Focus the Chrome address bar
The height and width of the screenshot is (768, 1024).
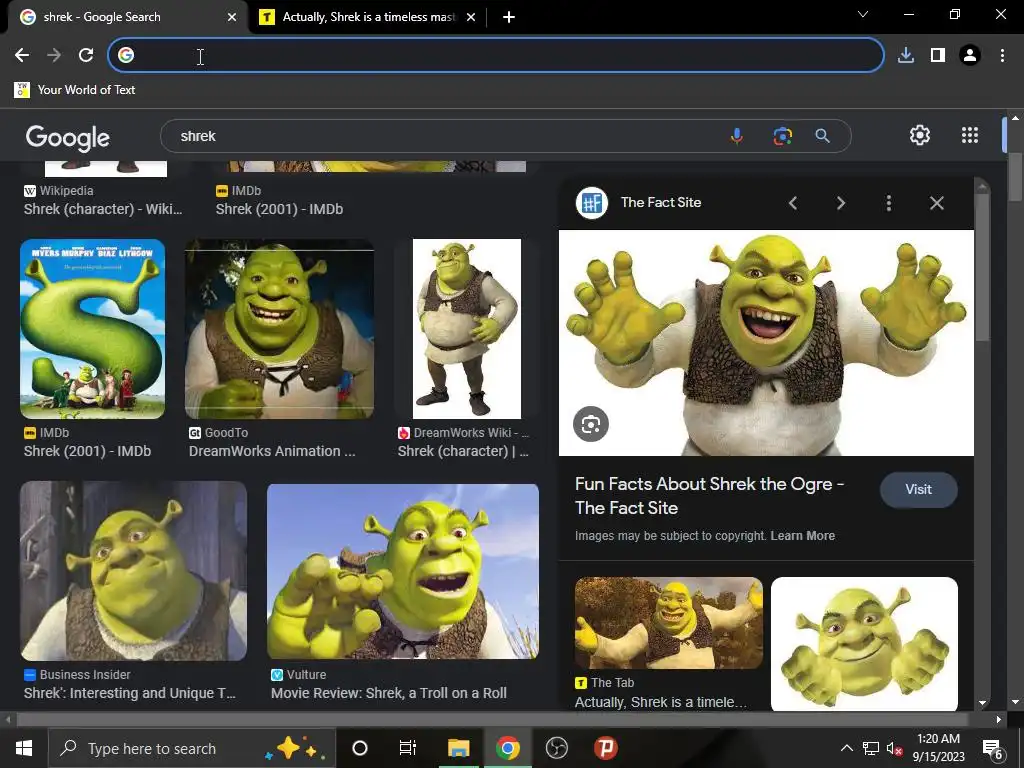(496, 56)
